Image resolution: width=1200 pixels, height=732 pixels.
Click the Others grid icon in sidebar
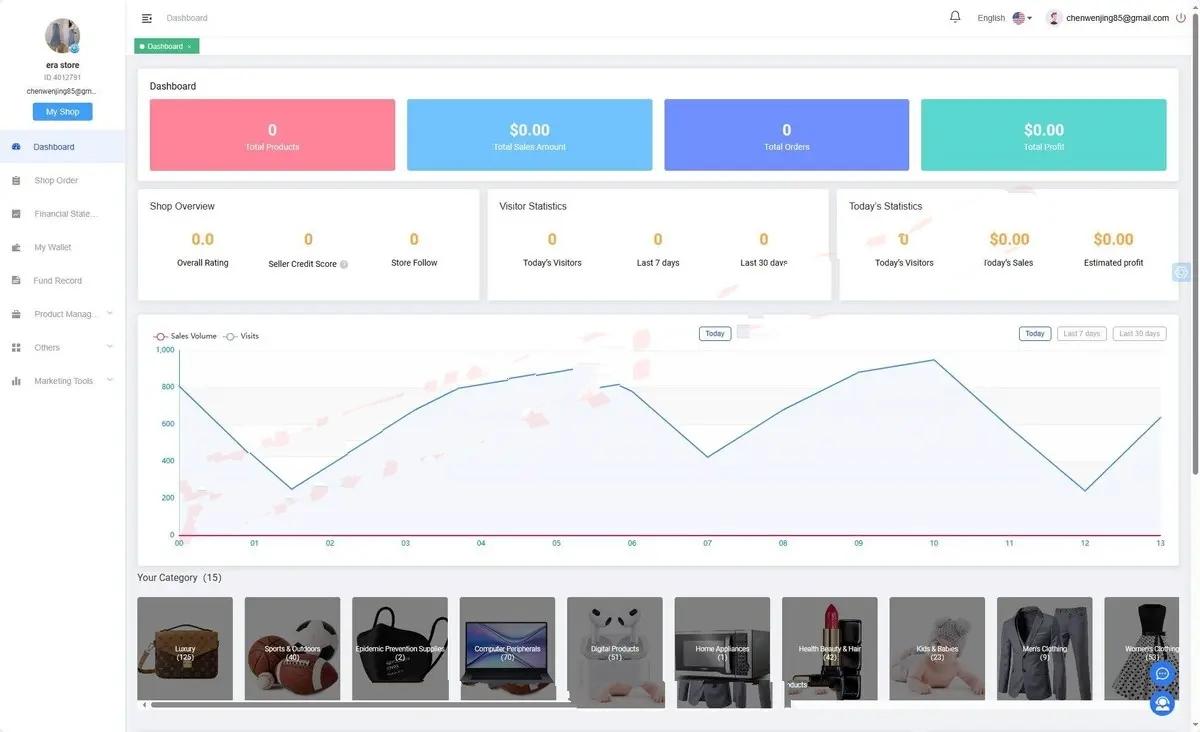(16, 348)
